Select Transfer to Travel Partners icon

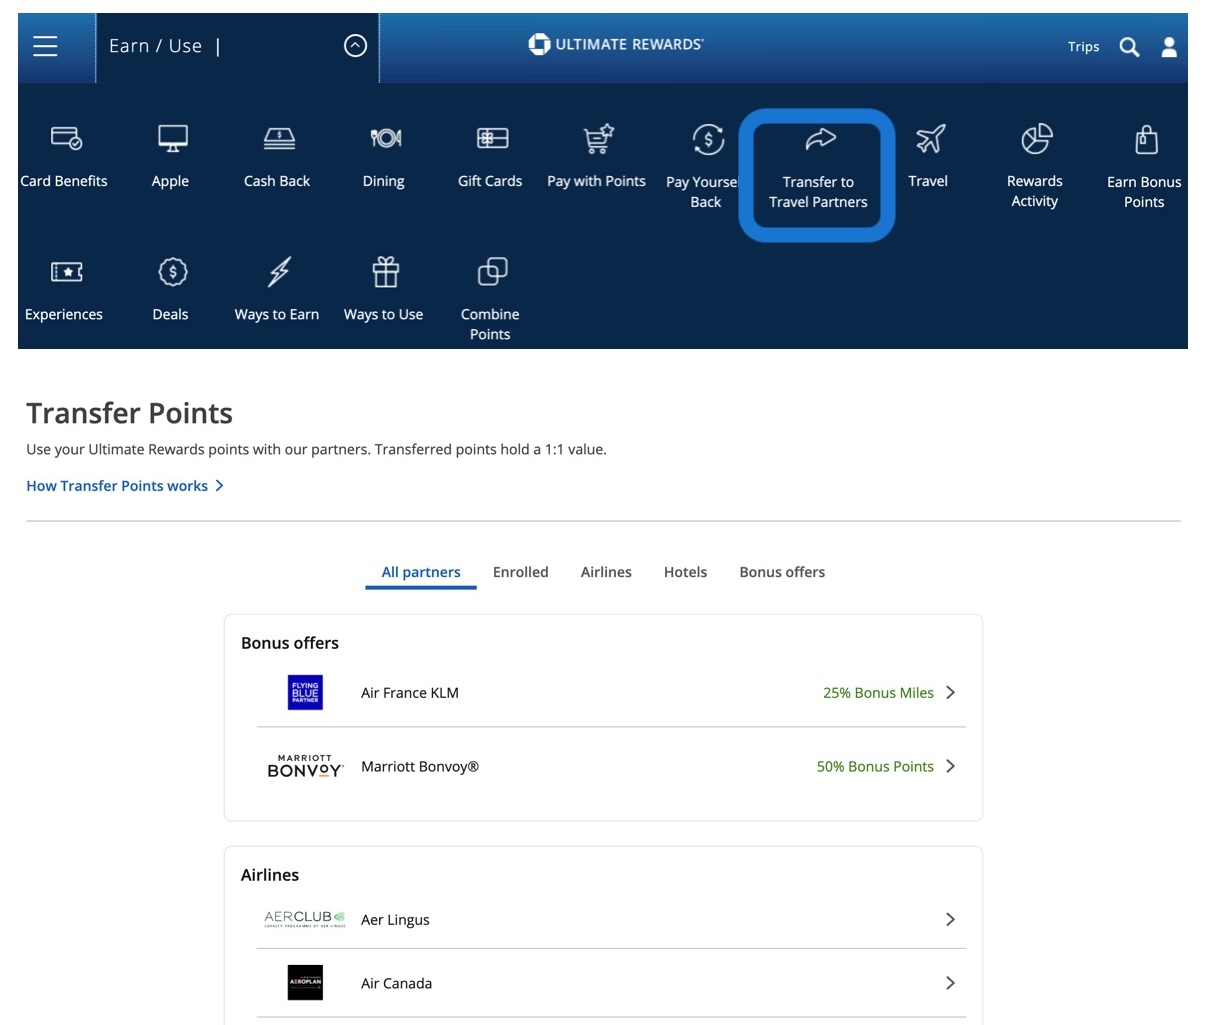[820, 139]
